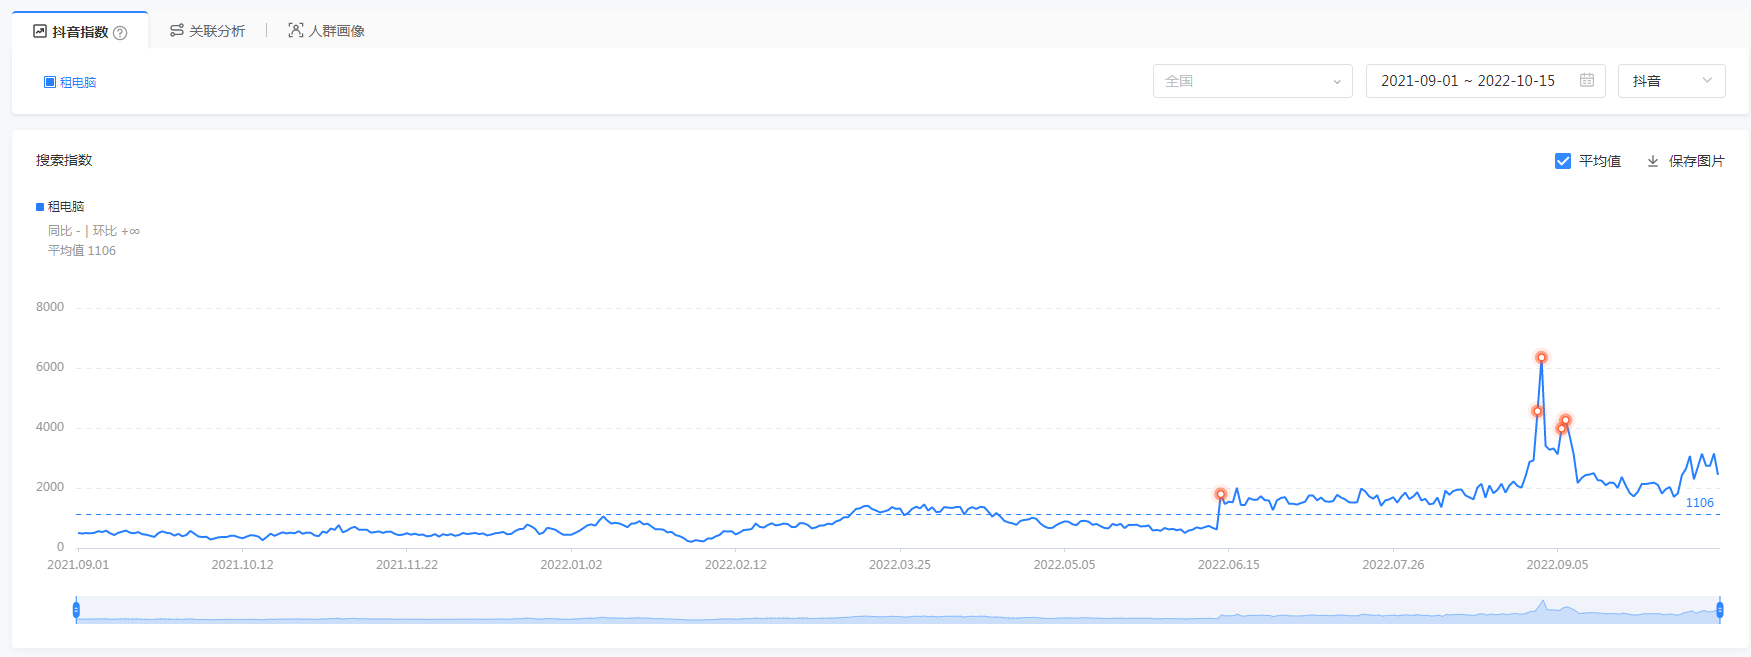Image resolution: width=1751 pixels, height=657 pixels.
Task: Click the 租电脑 keyword link
Action: [78, 82]
